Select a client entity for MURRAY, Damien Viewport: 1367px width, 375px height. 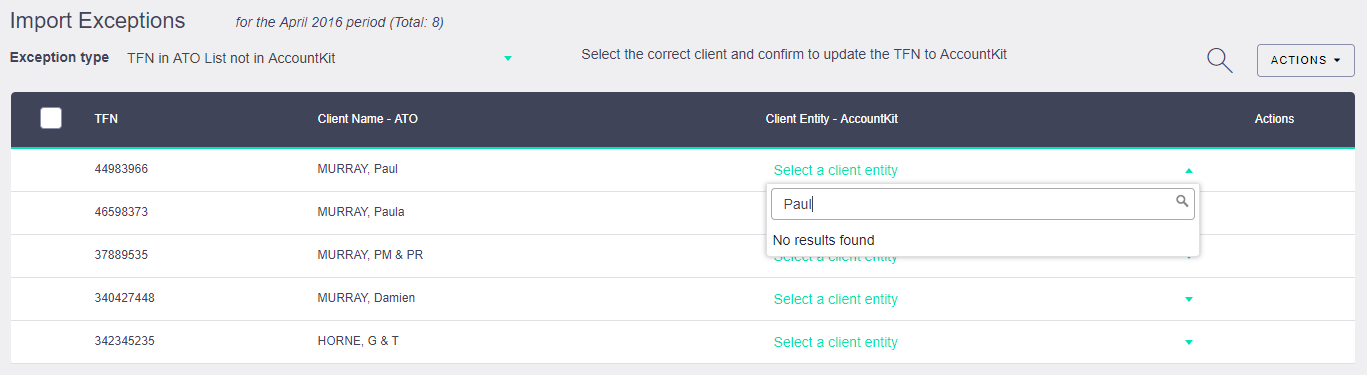(x=835, y=299)
